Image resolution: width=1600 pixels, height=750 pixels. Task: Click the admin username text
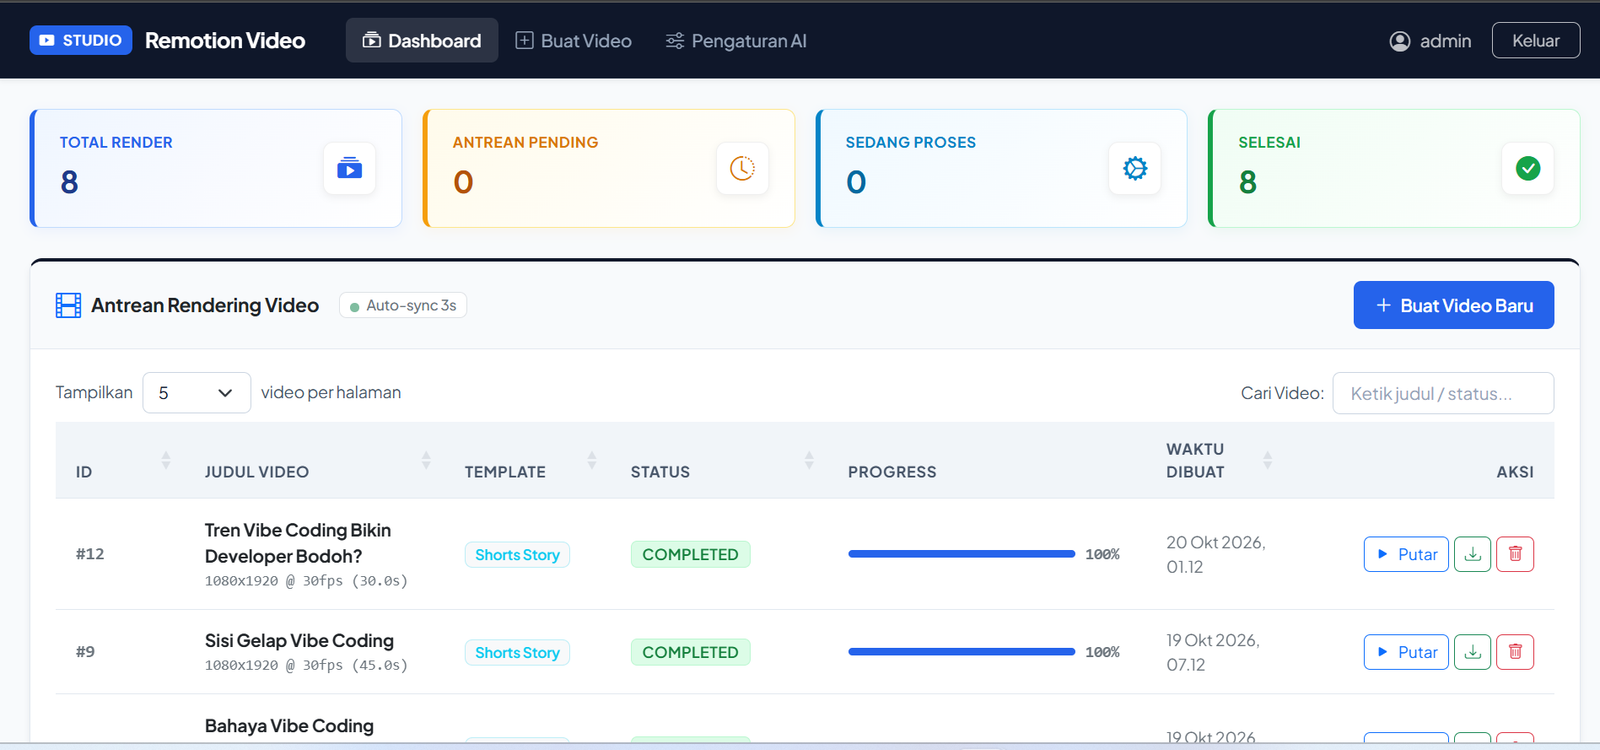tap(1445, 41)
